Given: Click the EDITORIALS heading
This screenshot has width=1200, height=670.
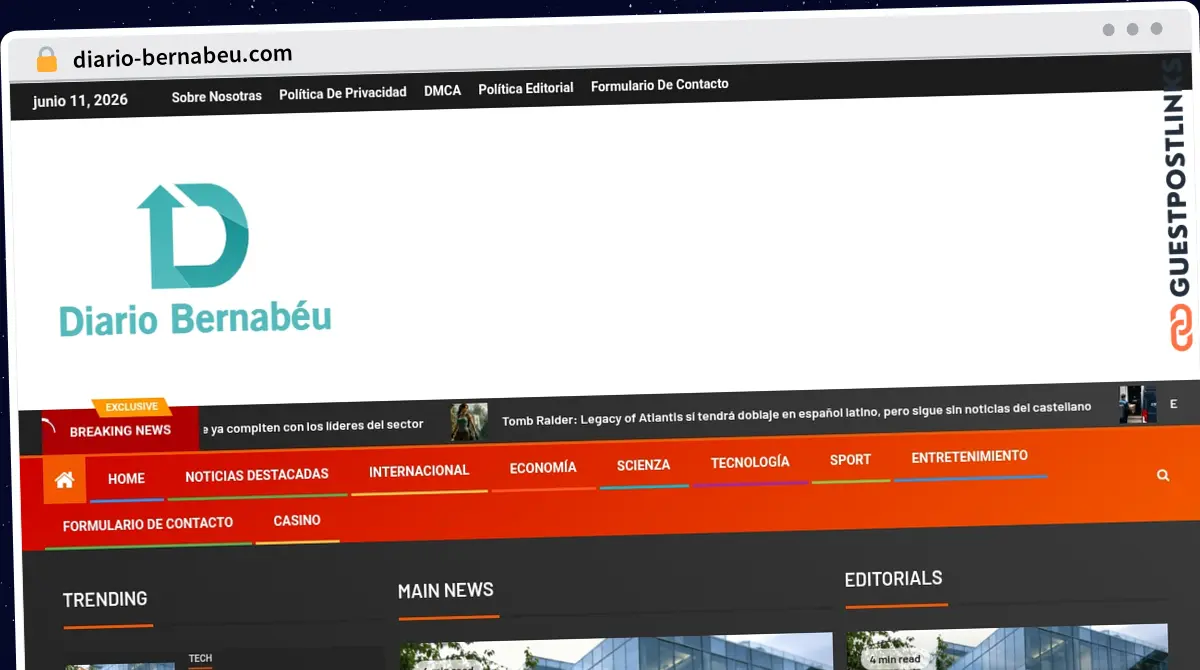Looking at the screenshot, I should point(893,578).
